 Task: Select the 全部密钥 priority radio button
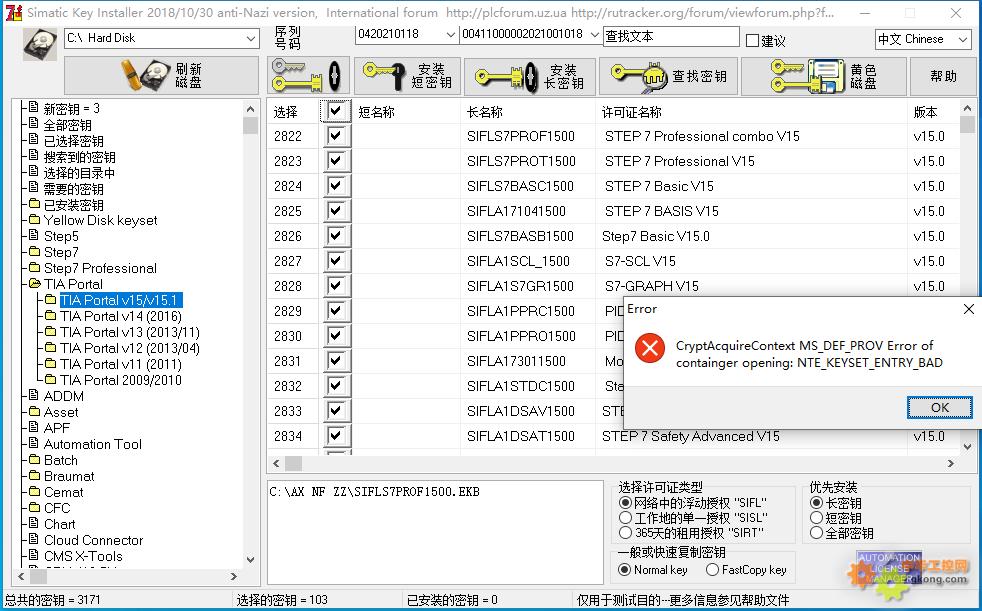click(x=816, y=533)
